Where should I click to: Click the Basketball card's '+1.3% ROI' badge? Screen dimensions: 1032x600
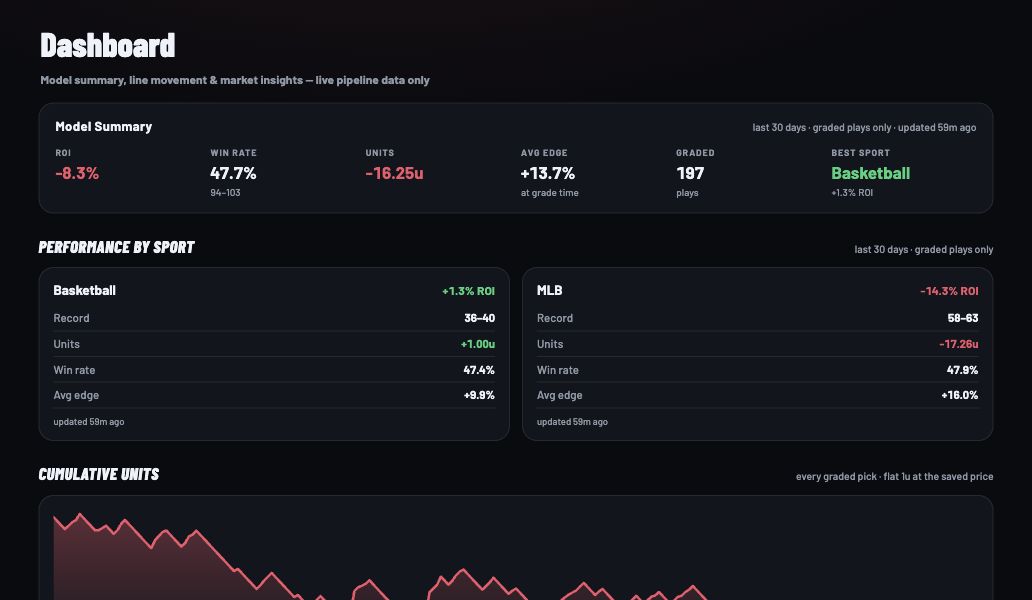click(468, 291)
